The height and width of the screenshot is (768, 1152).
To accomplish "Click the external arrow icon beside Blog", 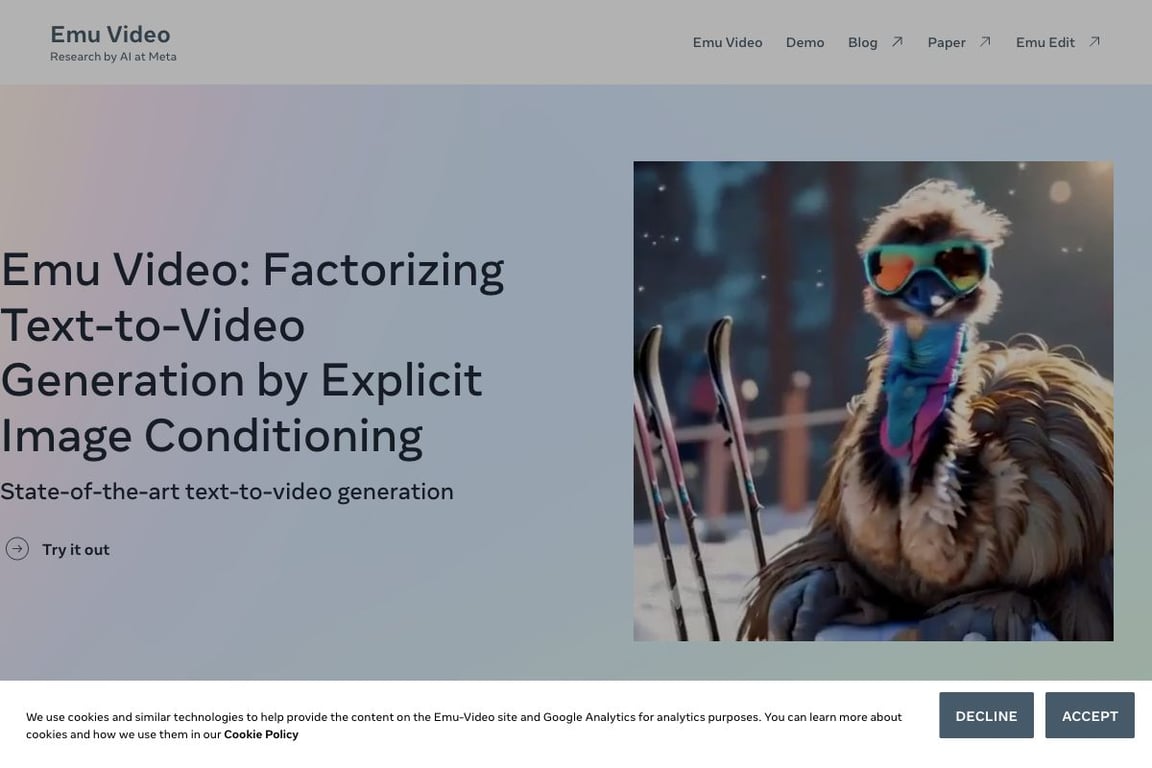I will click(897, 42).
